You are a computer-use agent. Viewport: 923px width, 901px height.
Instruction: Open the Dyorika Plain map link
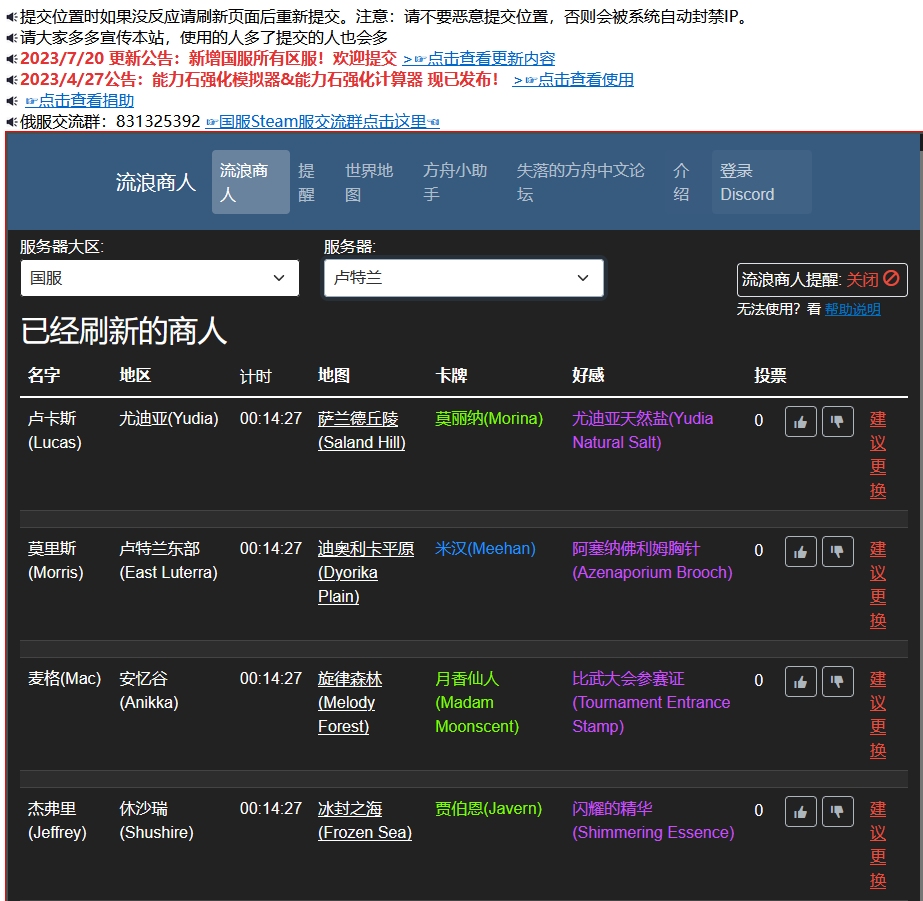tap(366, 572)
